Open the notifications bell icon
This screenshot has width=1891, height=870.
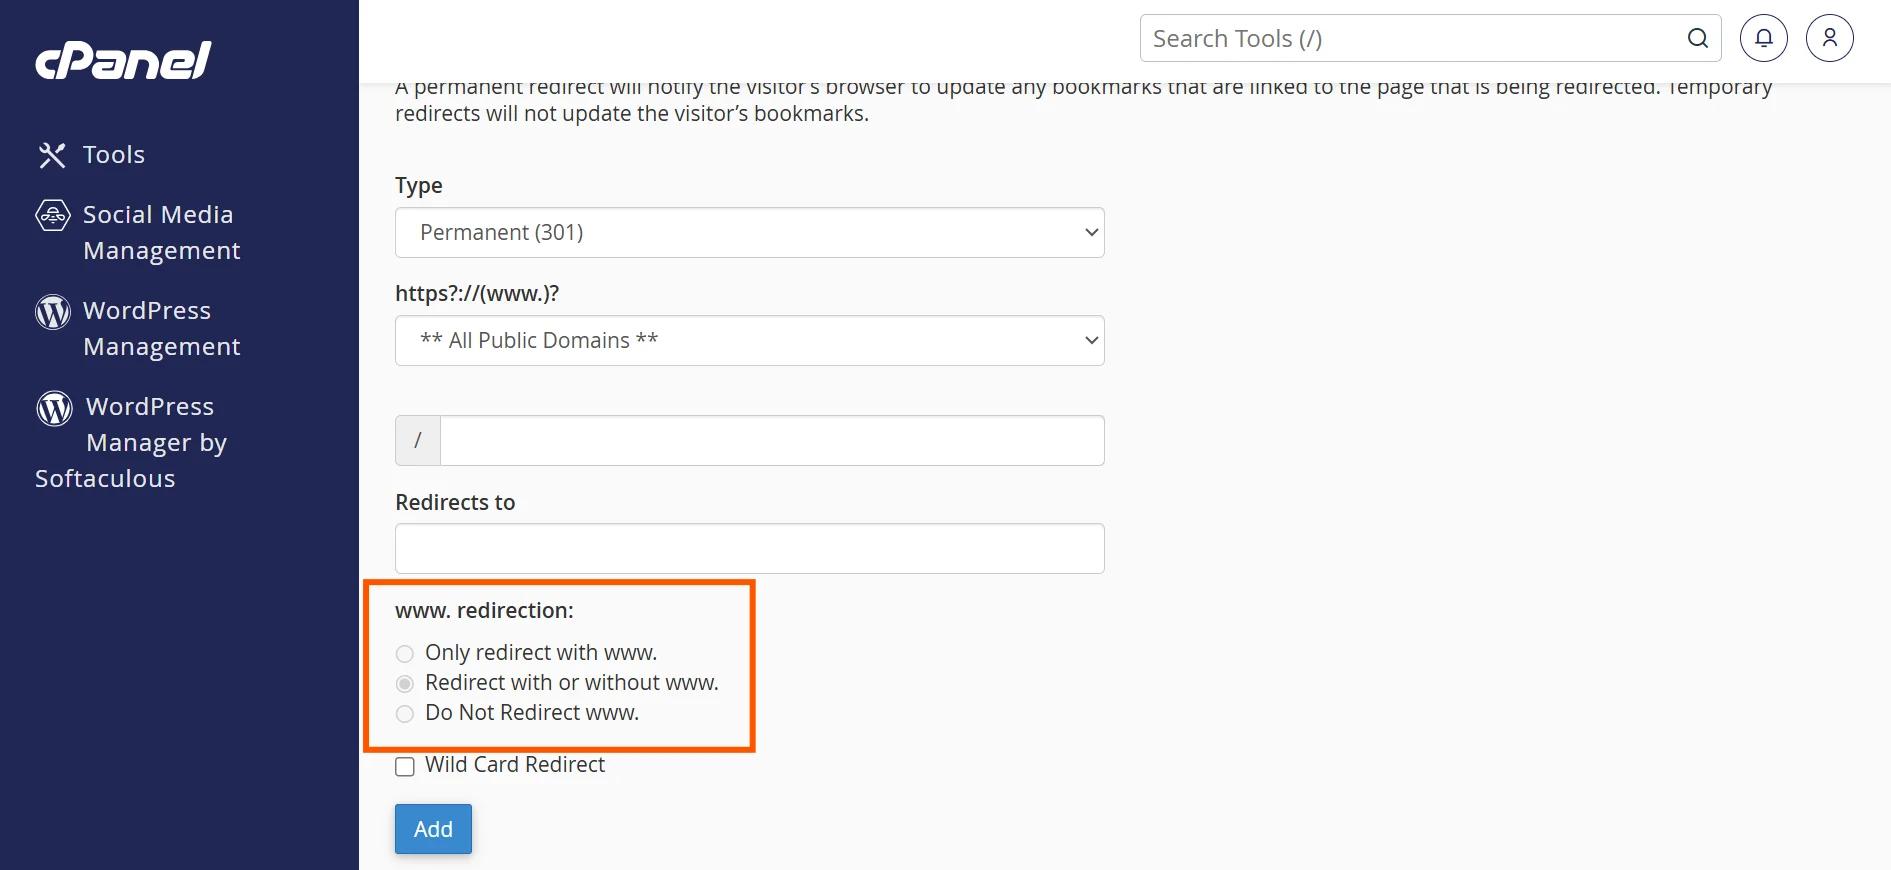coord(1763,38)
